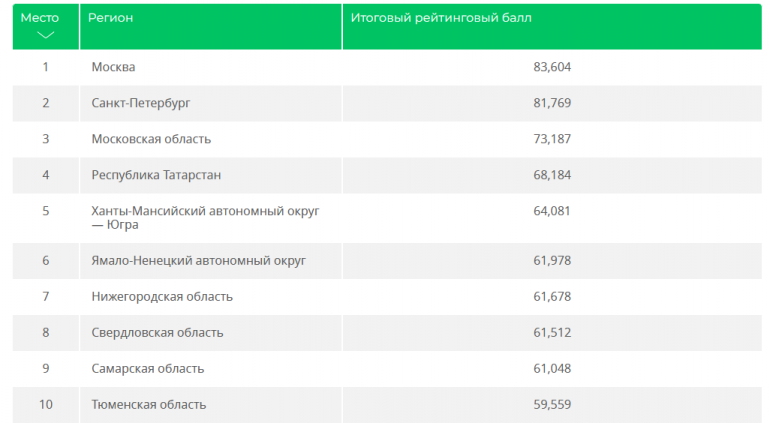Select the Санкт-Петербург region name
This screenshot has height=423, width=770.
click(140, 103)
